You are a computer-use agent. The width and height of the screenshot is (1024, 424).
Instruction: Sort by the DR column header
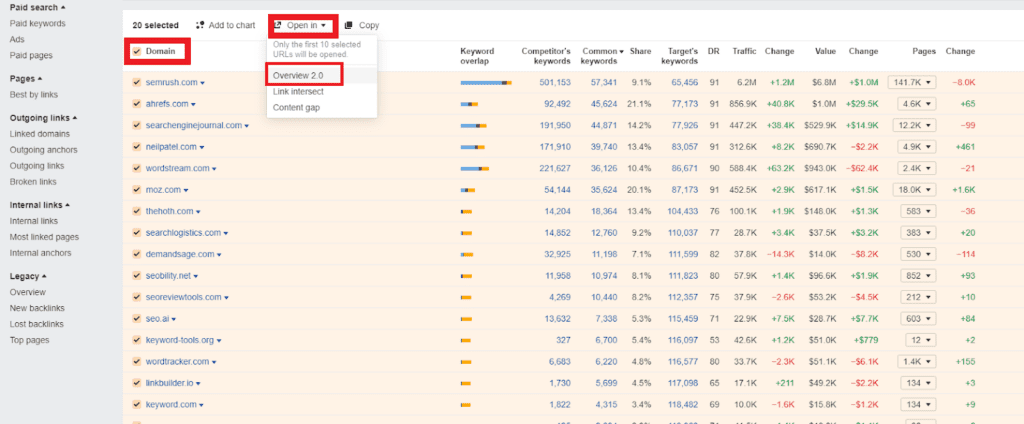(713, 52)
